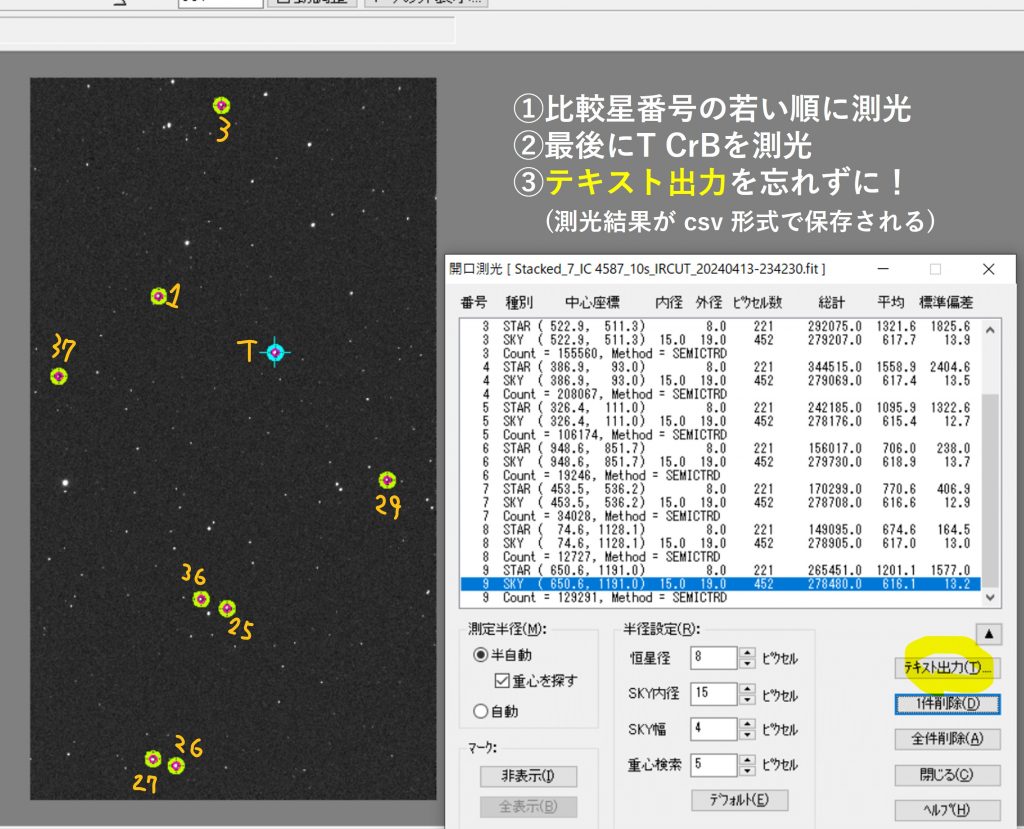Image resolution: width=1024 pixels, height=829 pixels.
Task: Click star marker labeled 3 in image
Action: pos(221,105)
